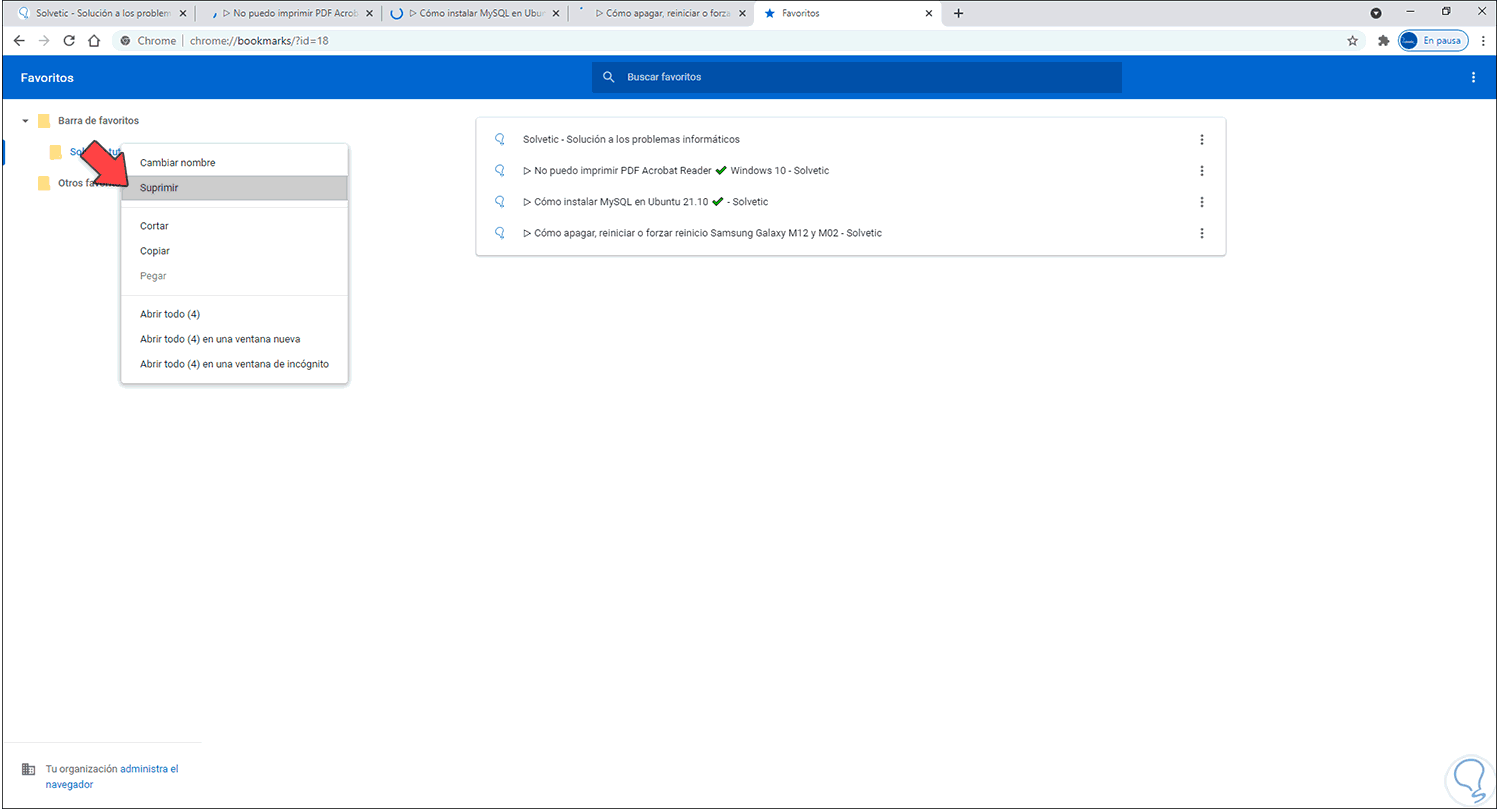Click the forward navigation arrow
1500x809 pixels.
(44, 41)
